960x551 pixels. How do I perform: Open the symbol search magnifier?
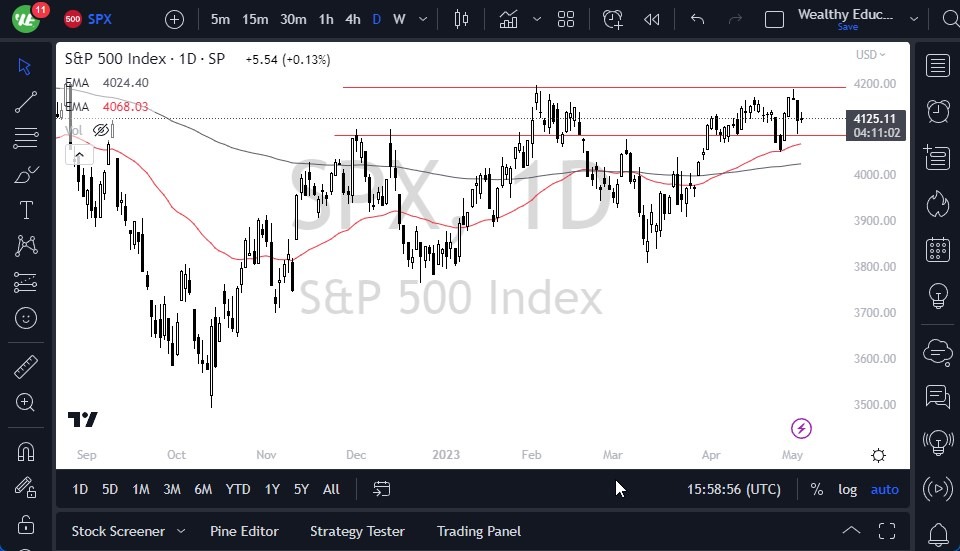[951, 19]
